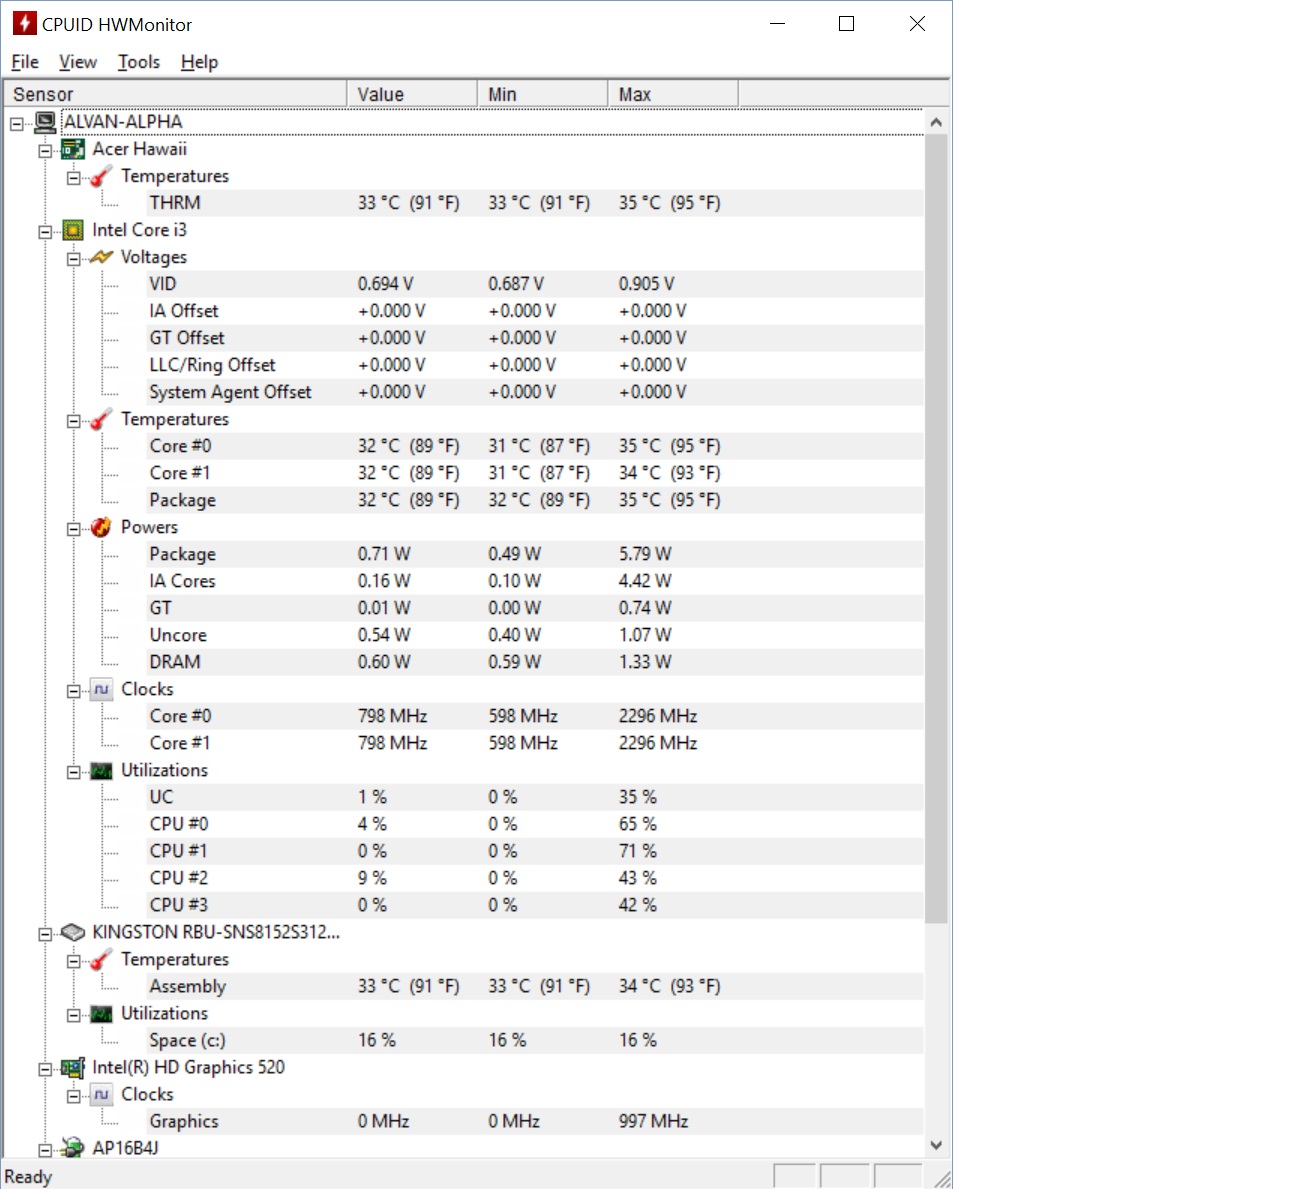This screenshot has height=1189, width=1296.
Task: Select Core #0 temperature row
Action: click(535, 446)
